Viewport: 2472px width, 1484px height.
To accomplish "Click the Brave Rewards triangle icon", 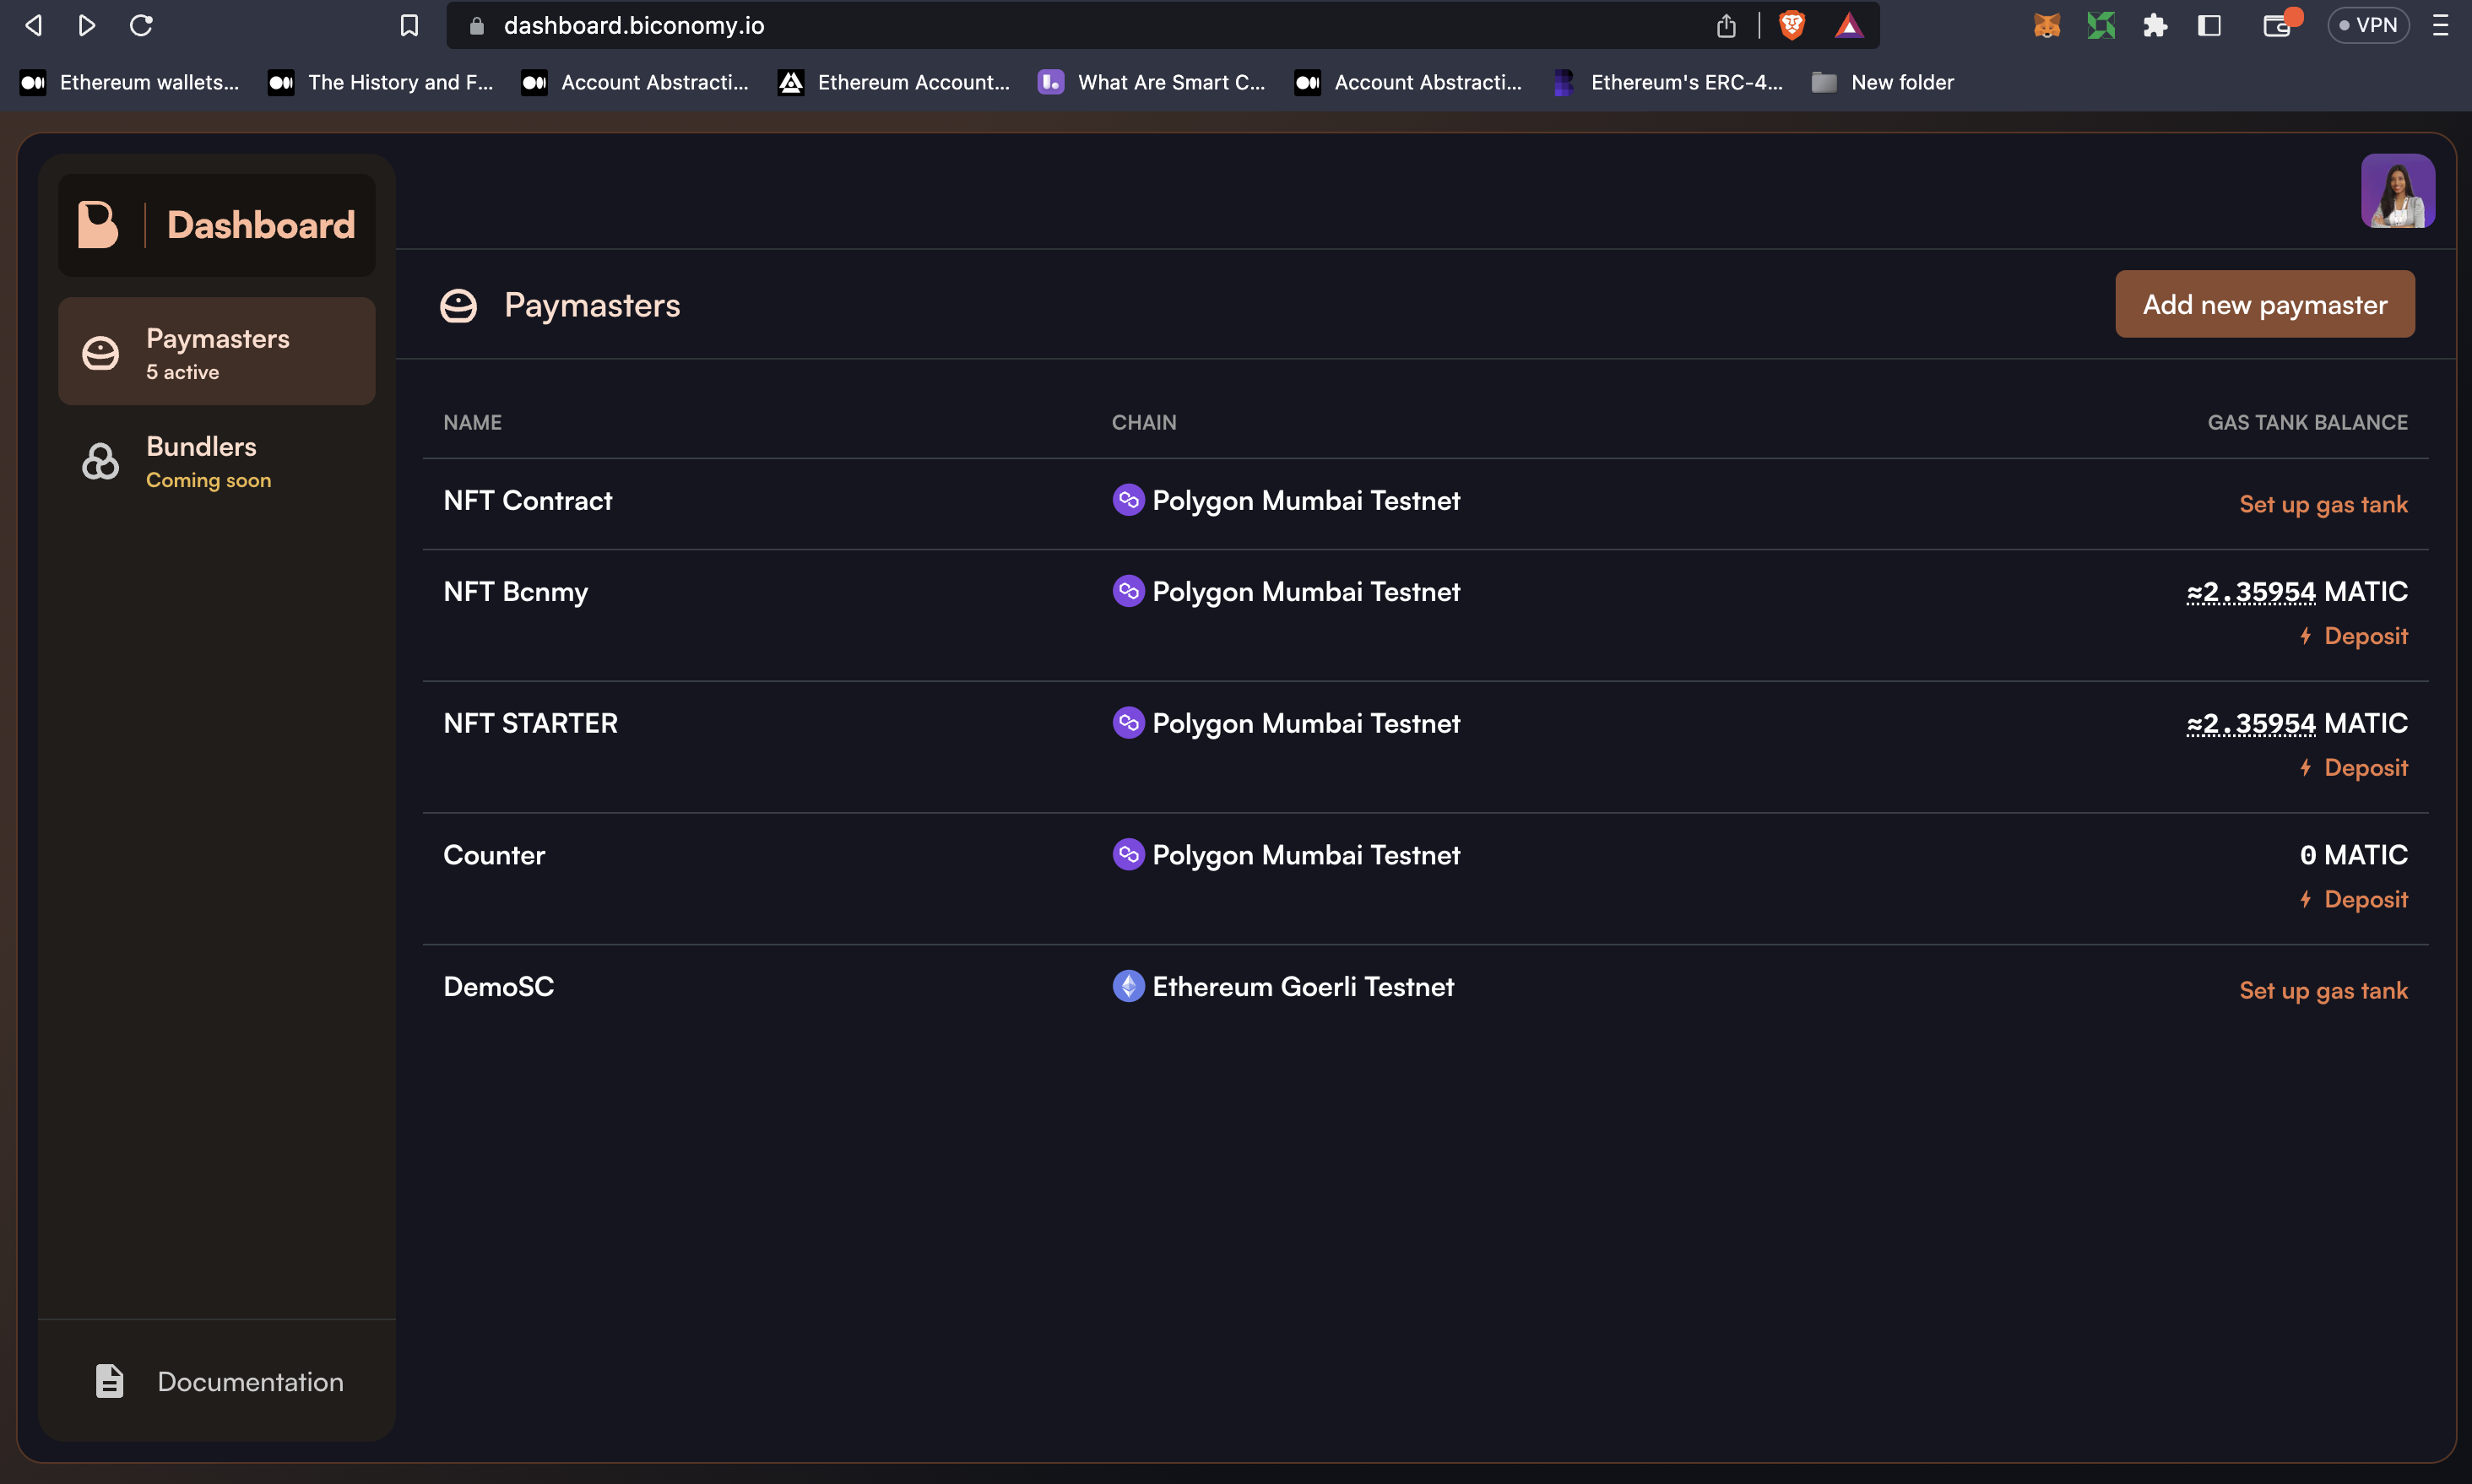I will coord(1848,26).
